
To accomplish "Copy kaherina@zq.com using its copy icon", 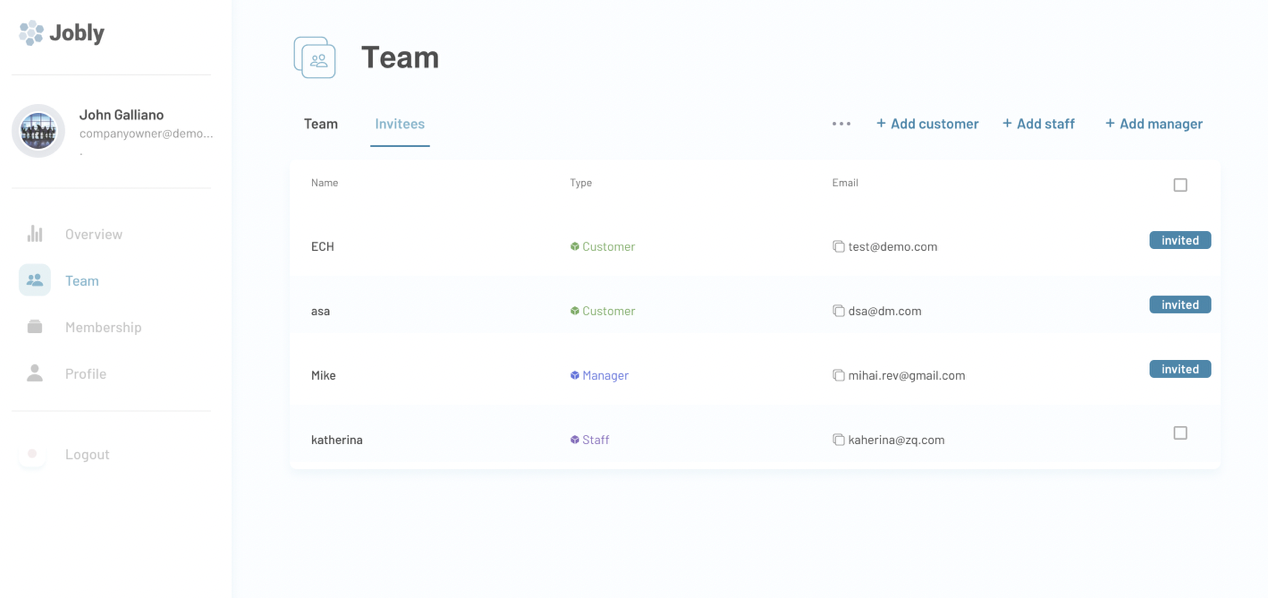I will pyautogui.click(x=838, y=440).
